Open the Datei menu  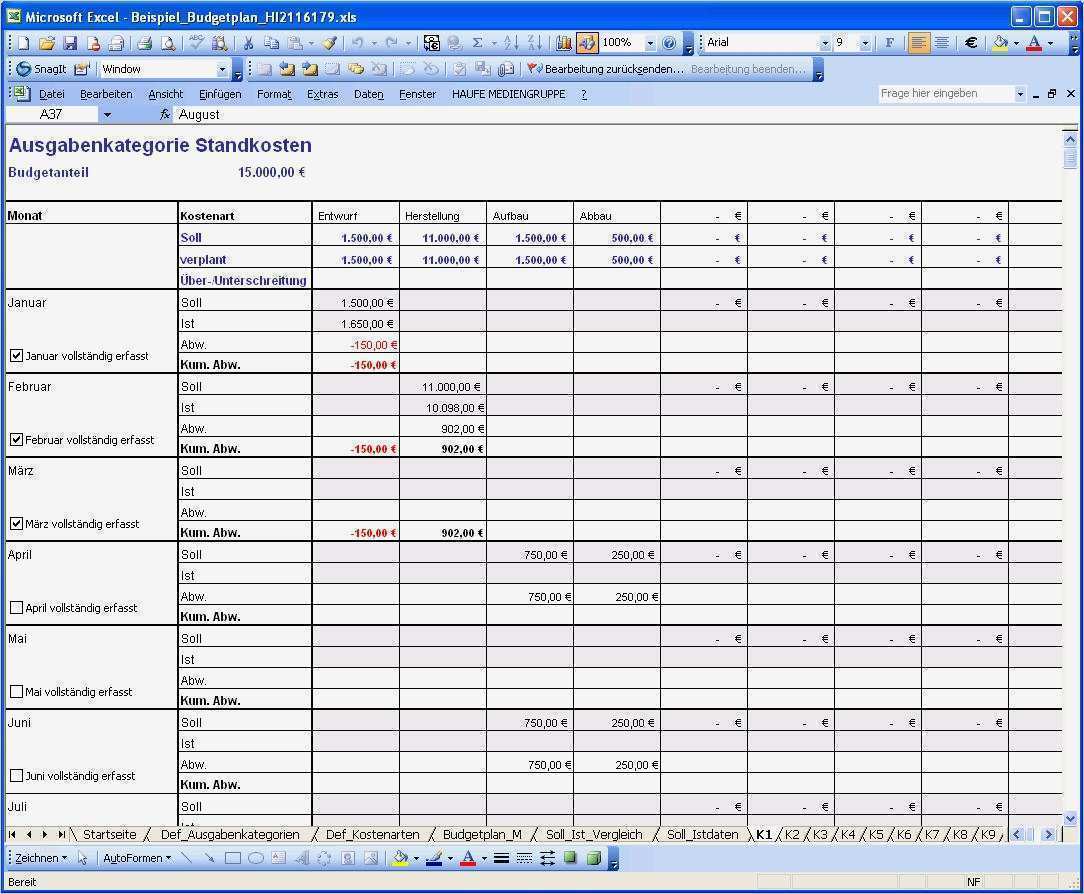(52, 94)
